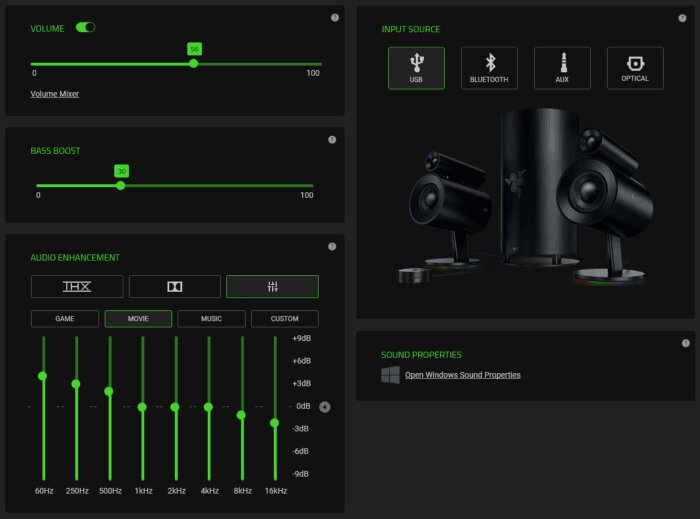Click the SOUND PROPERTIES heading

pos(421,355)
